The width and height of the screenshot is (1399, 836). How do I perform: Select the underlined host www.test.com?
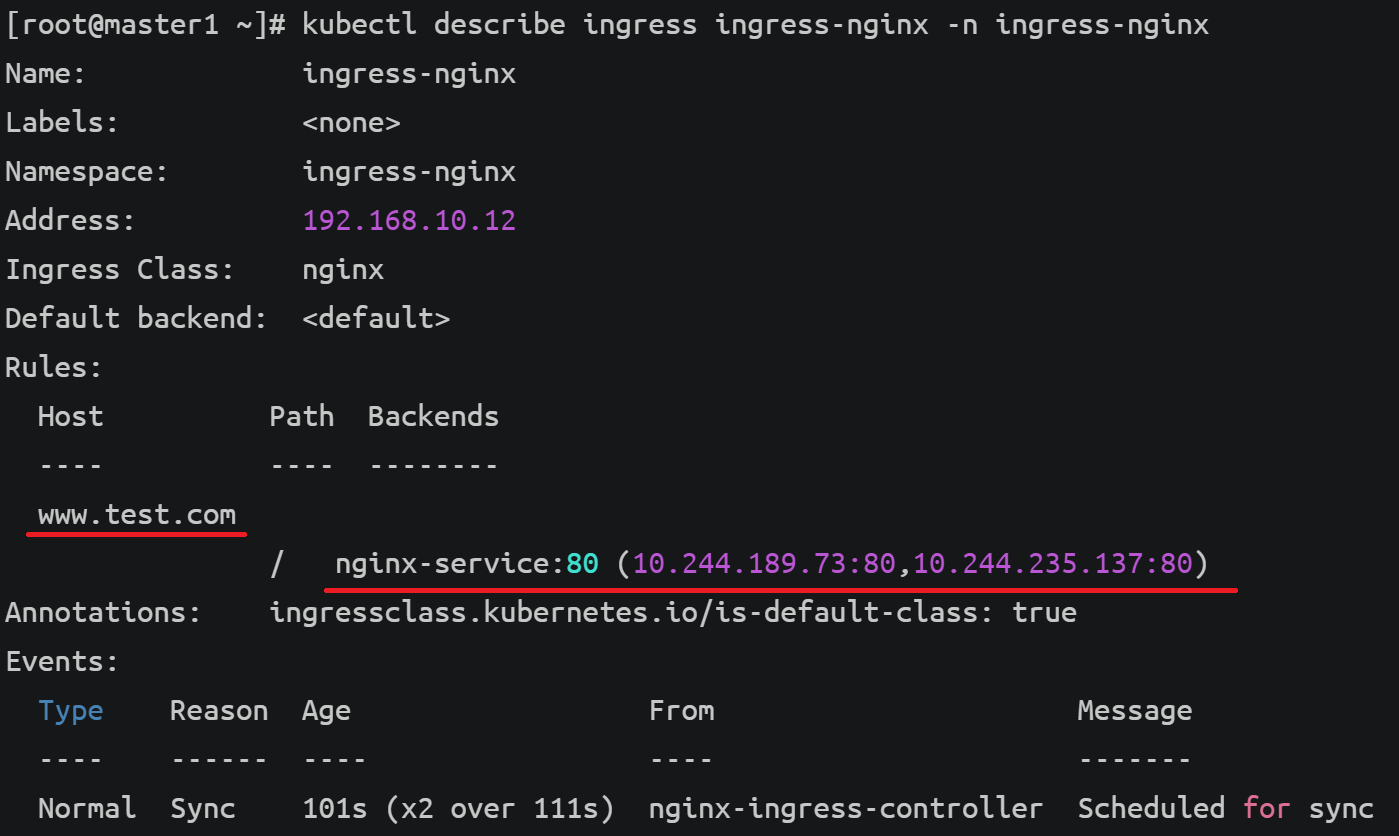(x=136, y=514)
